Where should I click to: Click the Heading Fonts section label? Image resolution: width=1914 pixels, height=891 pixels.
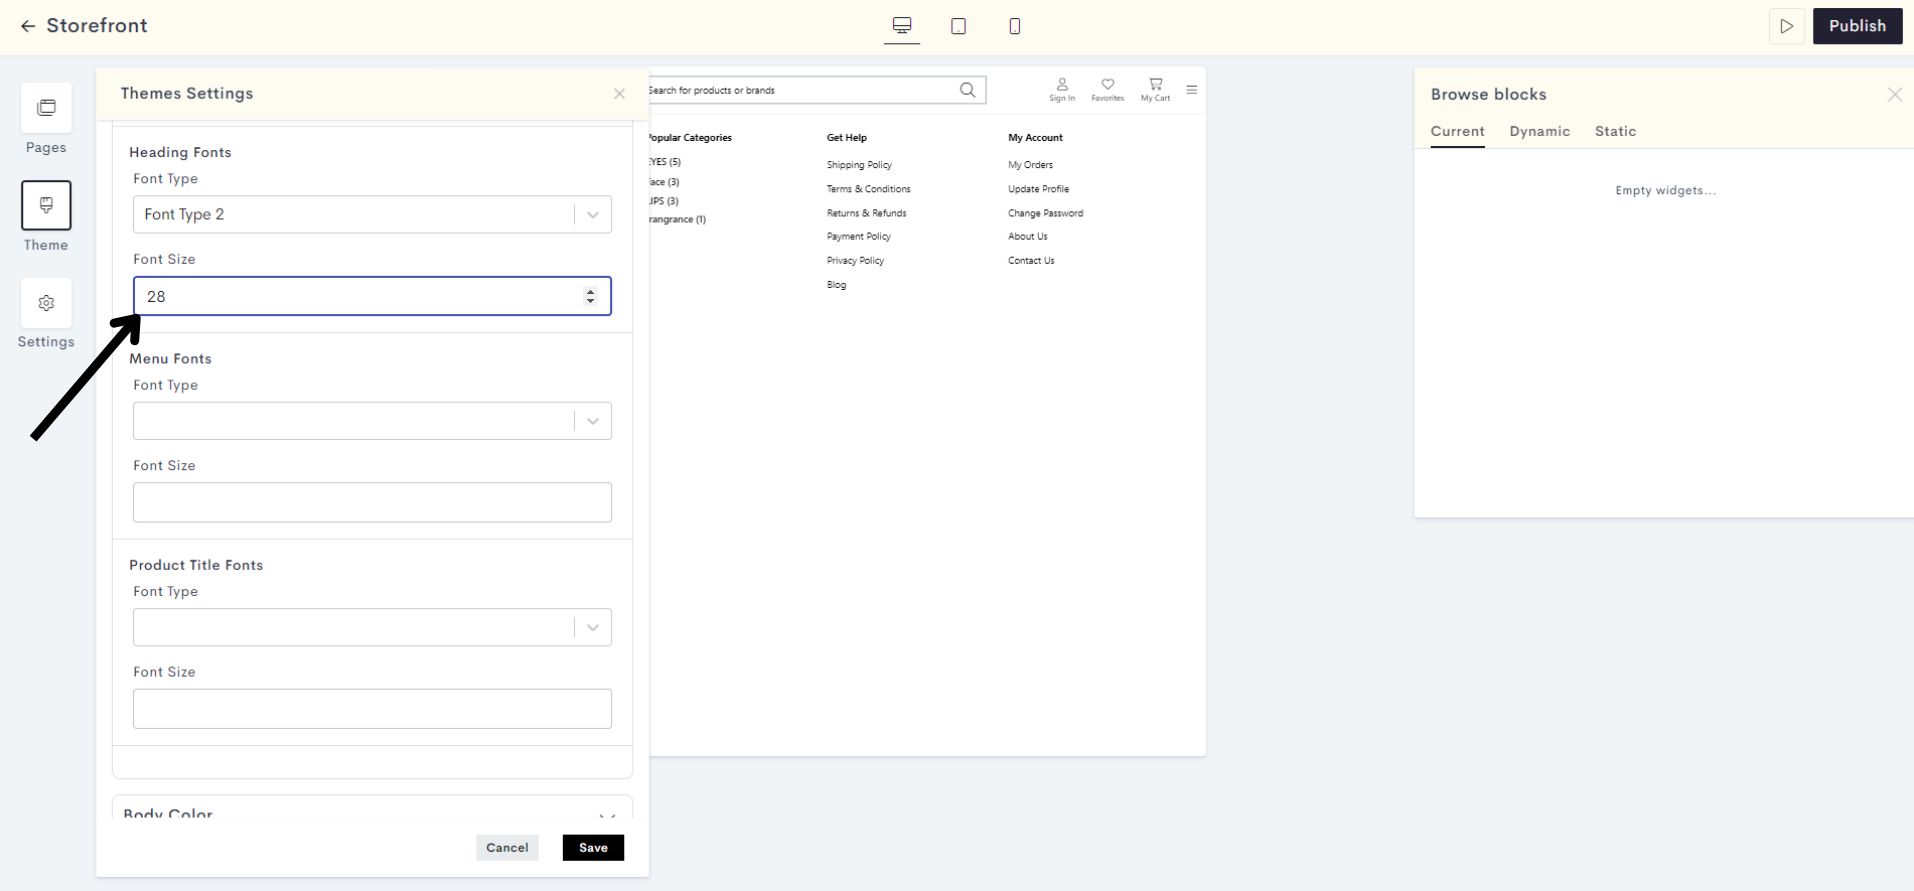coord(180,152)
